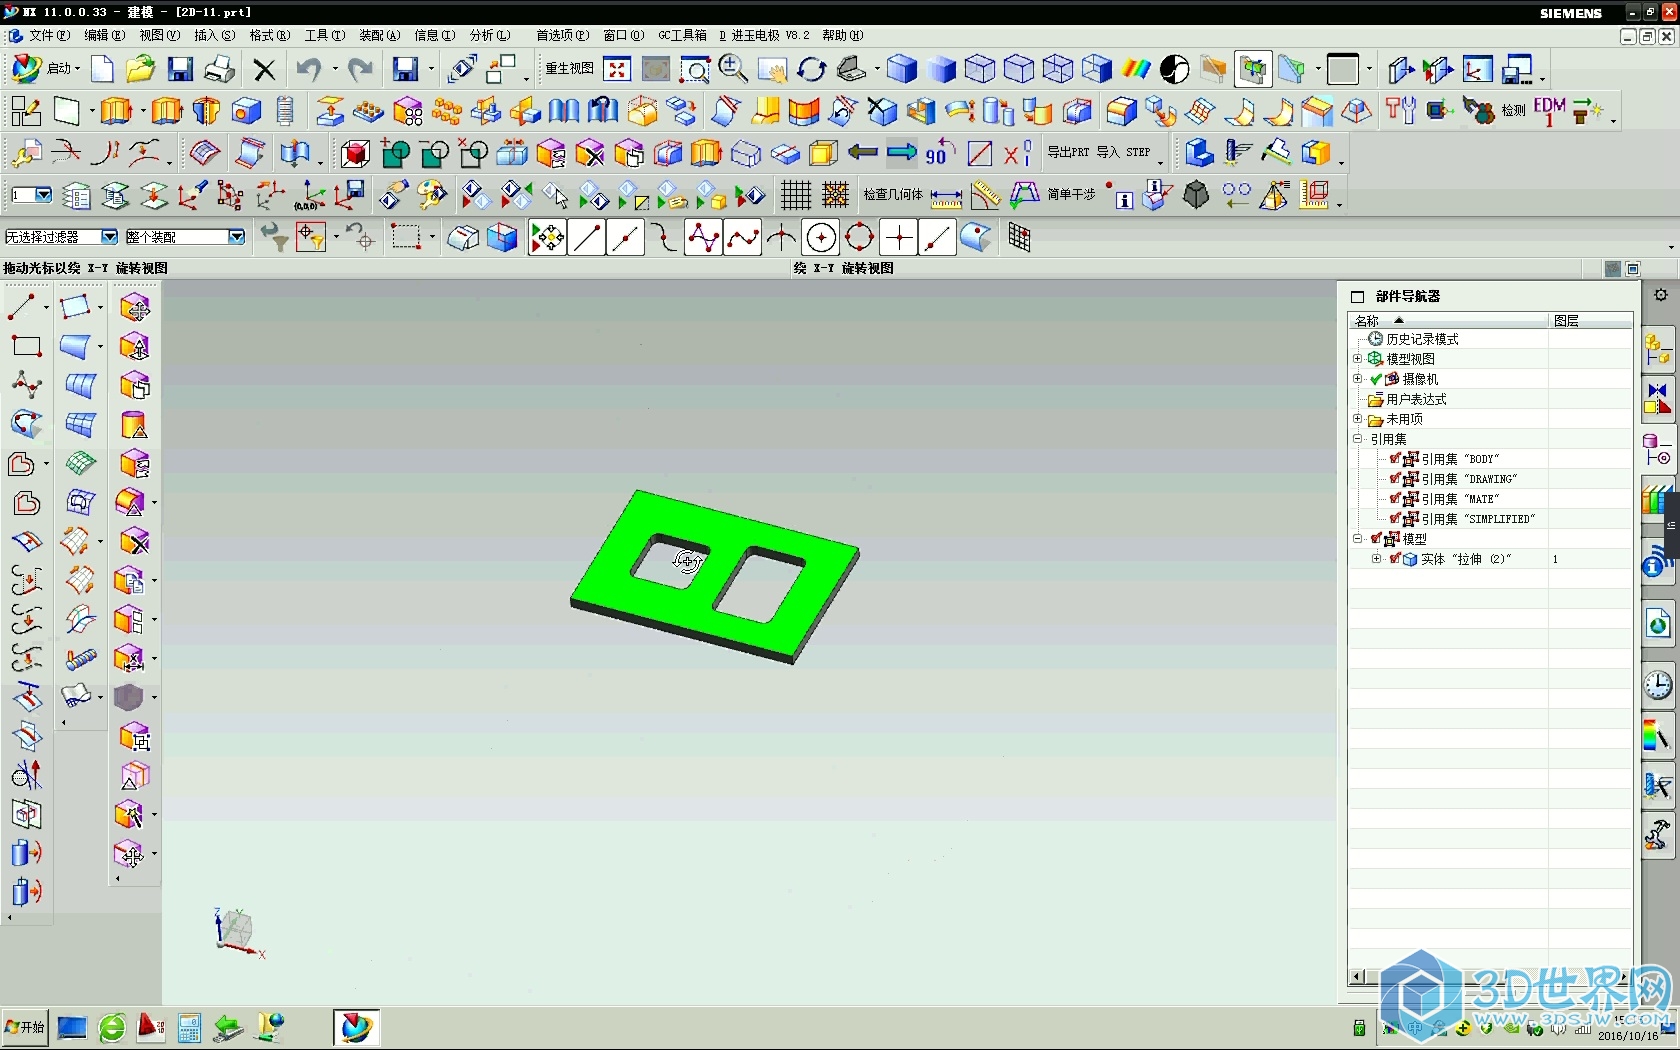Open the 文件(F) menu
Image resolution: width=1680 pixels, height=1050 pixels.
(x=49, y=35)
